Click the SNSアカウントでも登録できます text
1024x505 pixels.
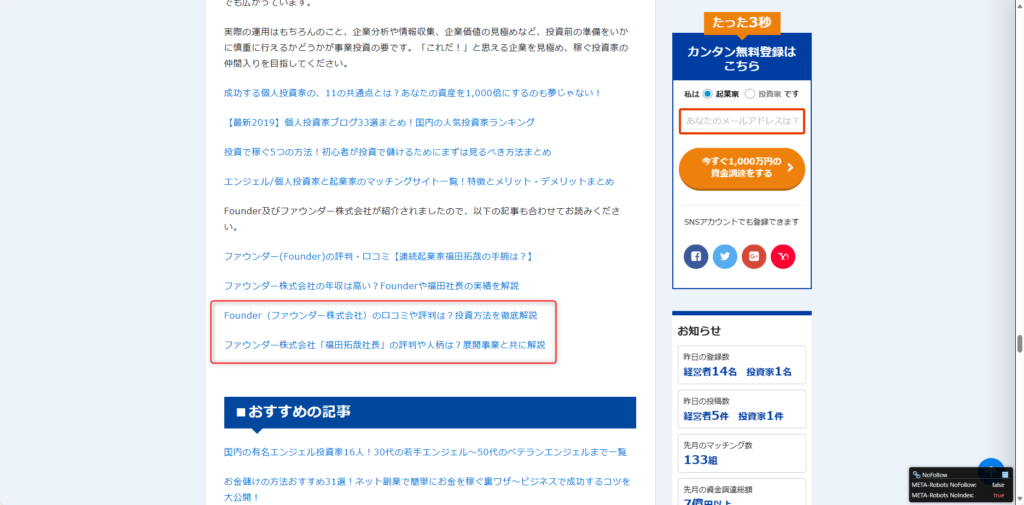(742, 222)
